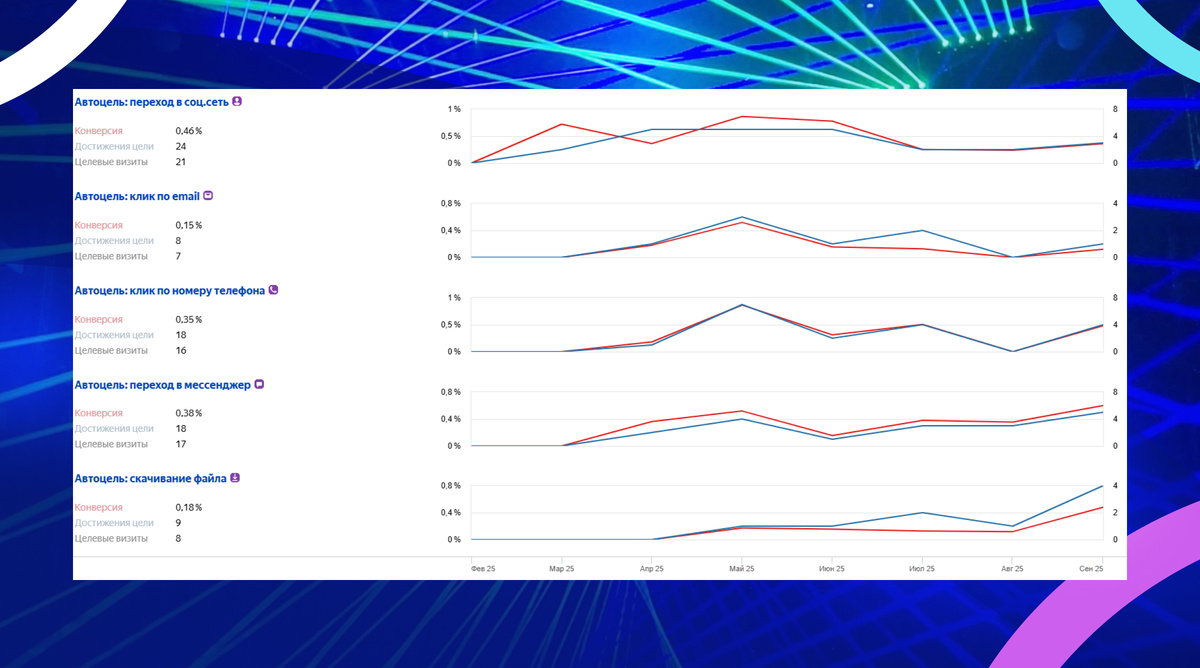The image size is (1200, 668).
Task: Click the social network goal user icon
Action: coord(238,102)
